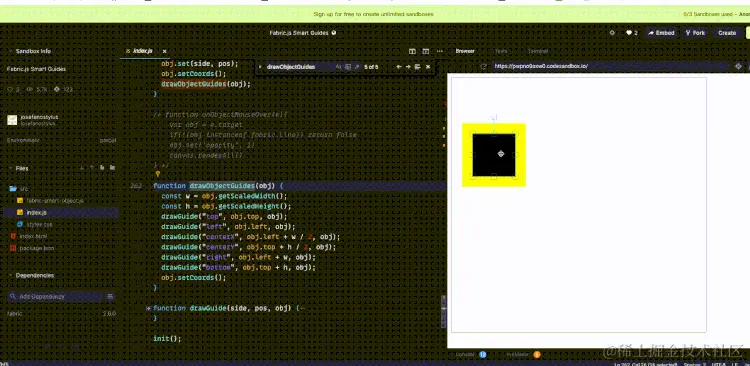
Task: Refresh the sandbox browser preview
Action: (484, 67)
